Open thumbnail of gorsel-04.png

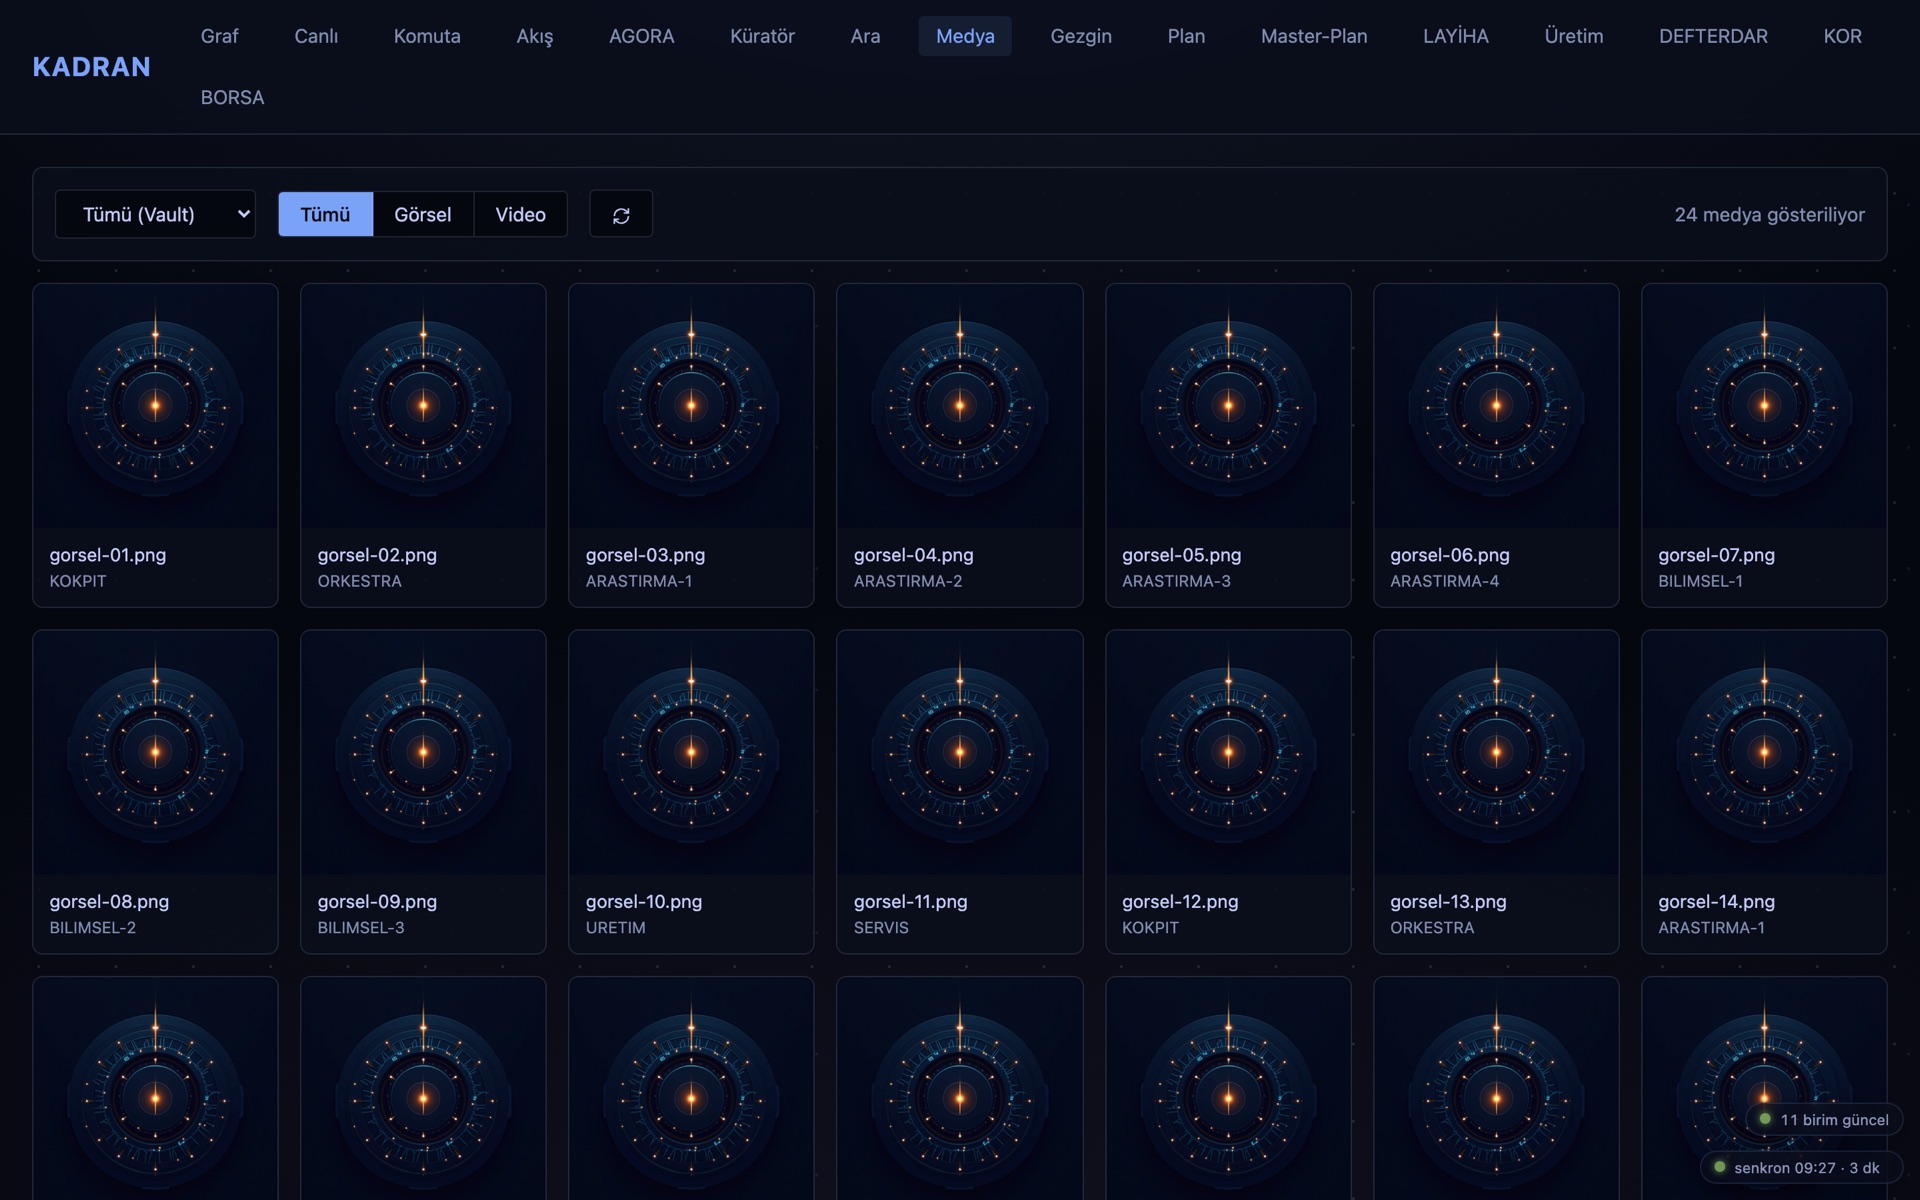coord(960,406)
